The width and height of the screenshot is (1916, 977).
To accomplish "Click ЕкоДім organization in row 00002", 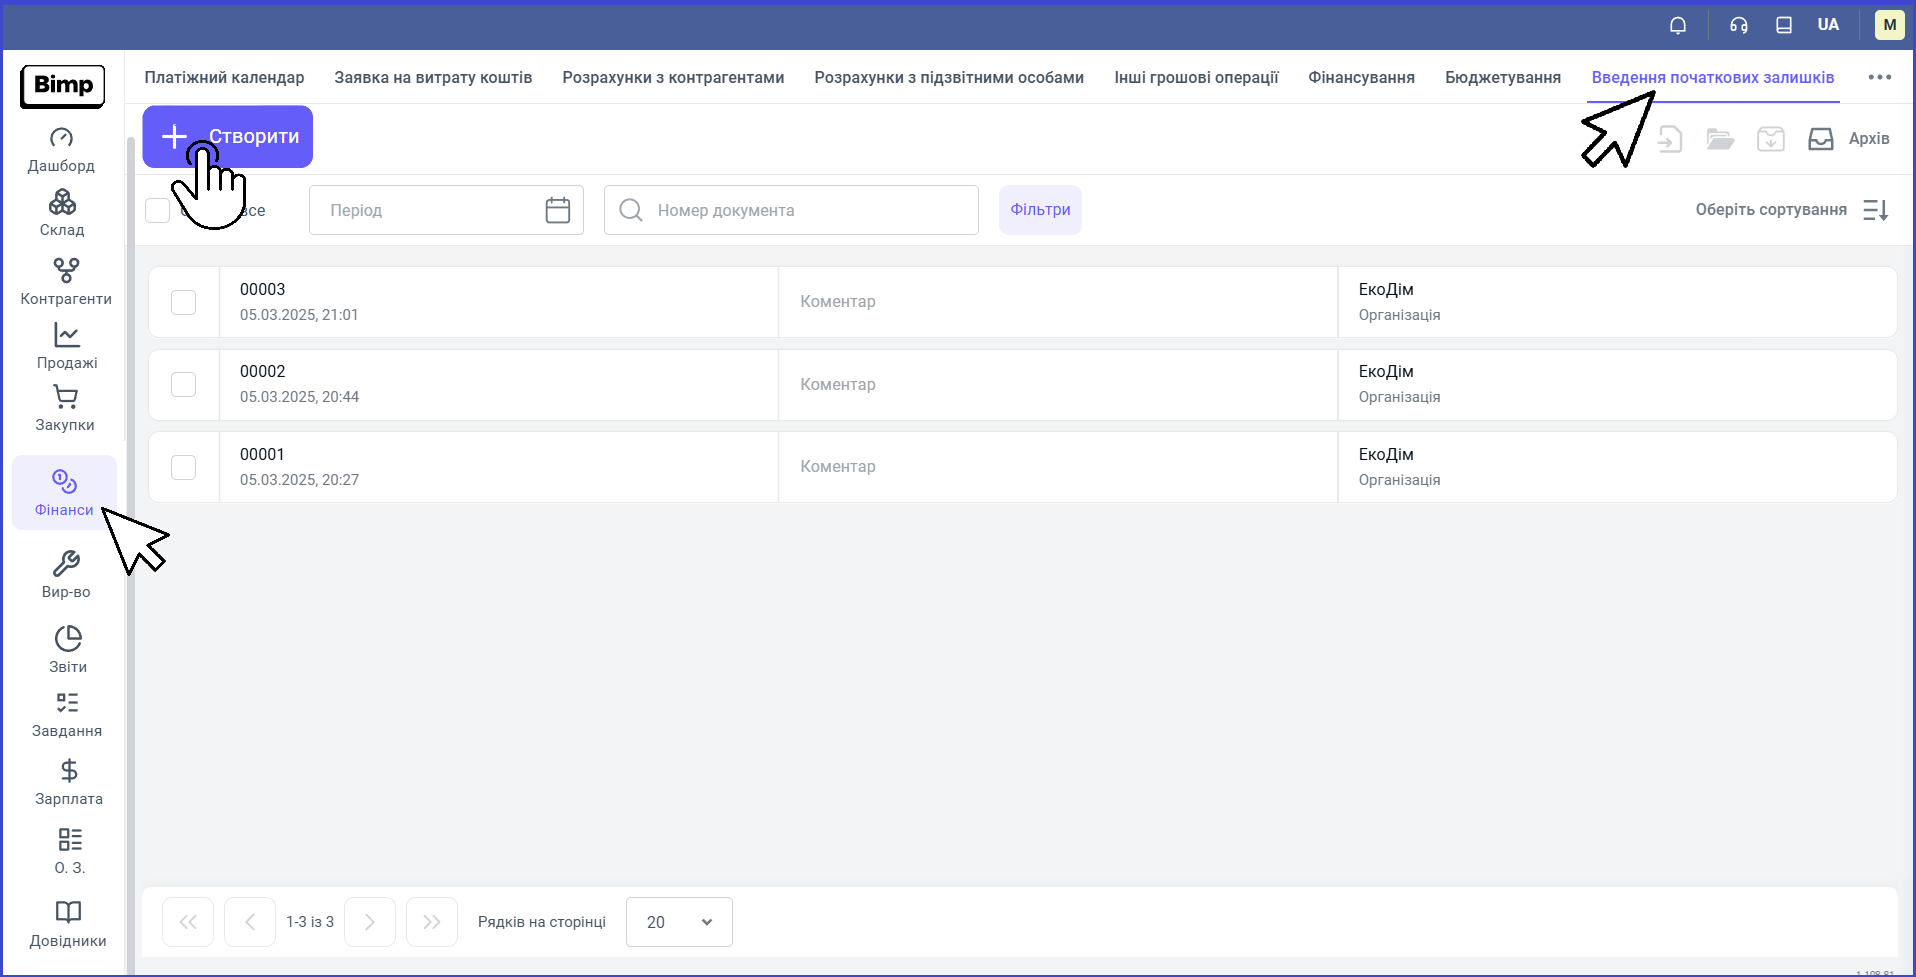I will point(1386,371).
